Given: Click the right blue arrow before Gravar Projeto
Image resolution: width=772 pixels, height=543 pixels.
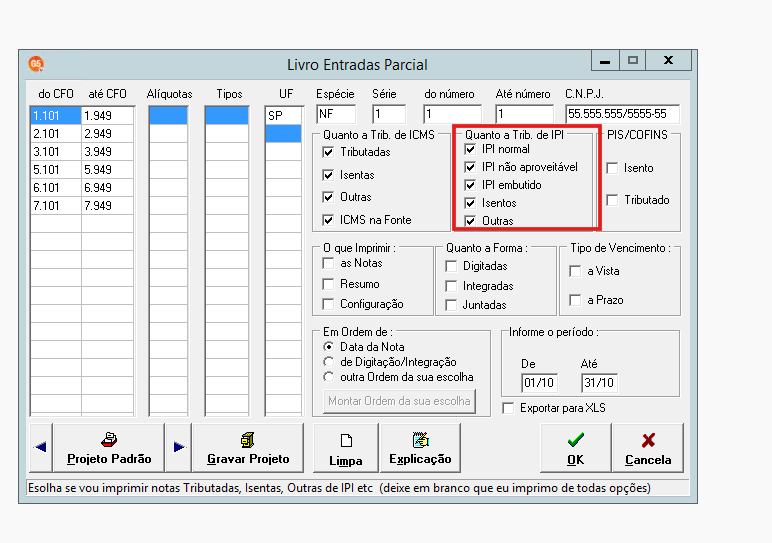Looking at the screenshot, I should (x=179, y=447).
